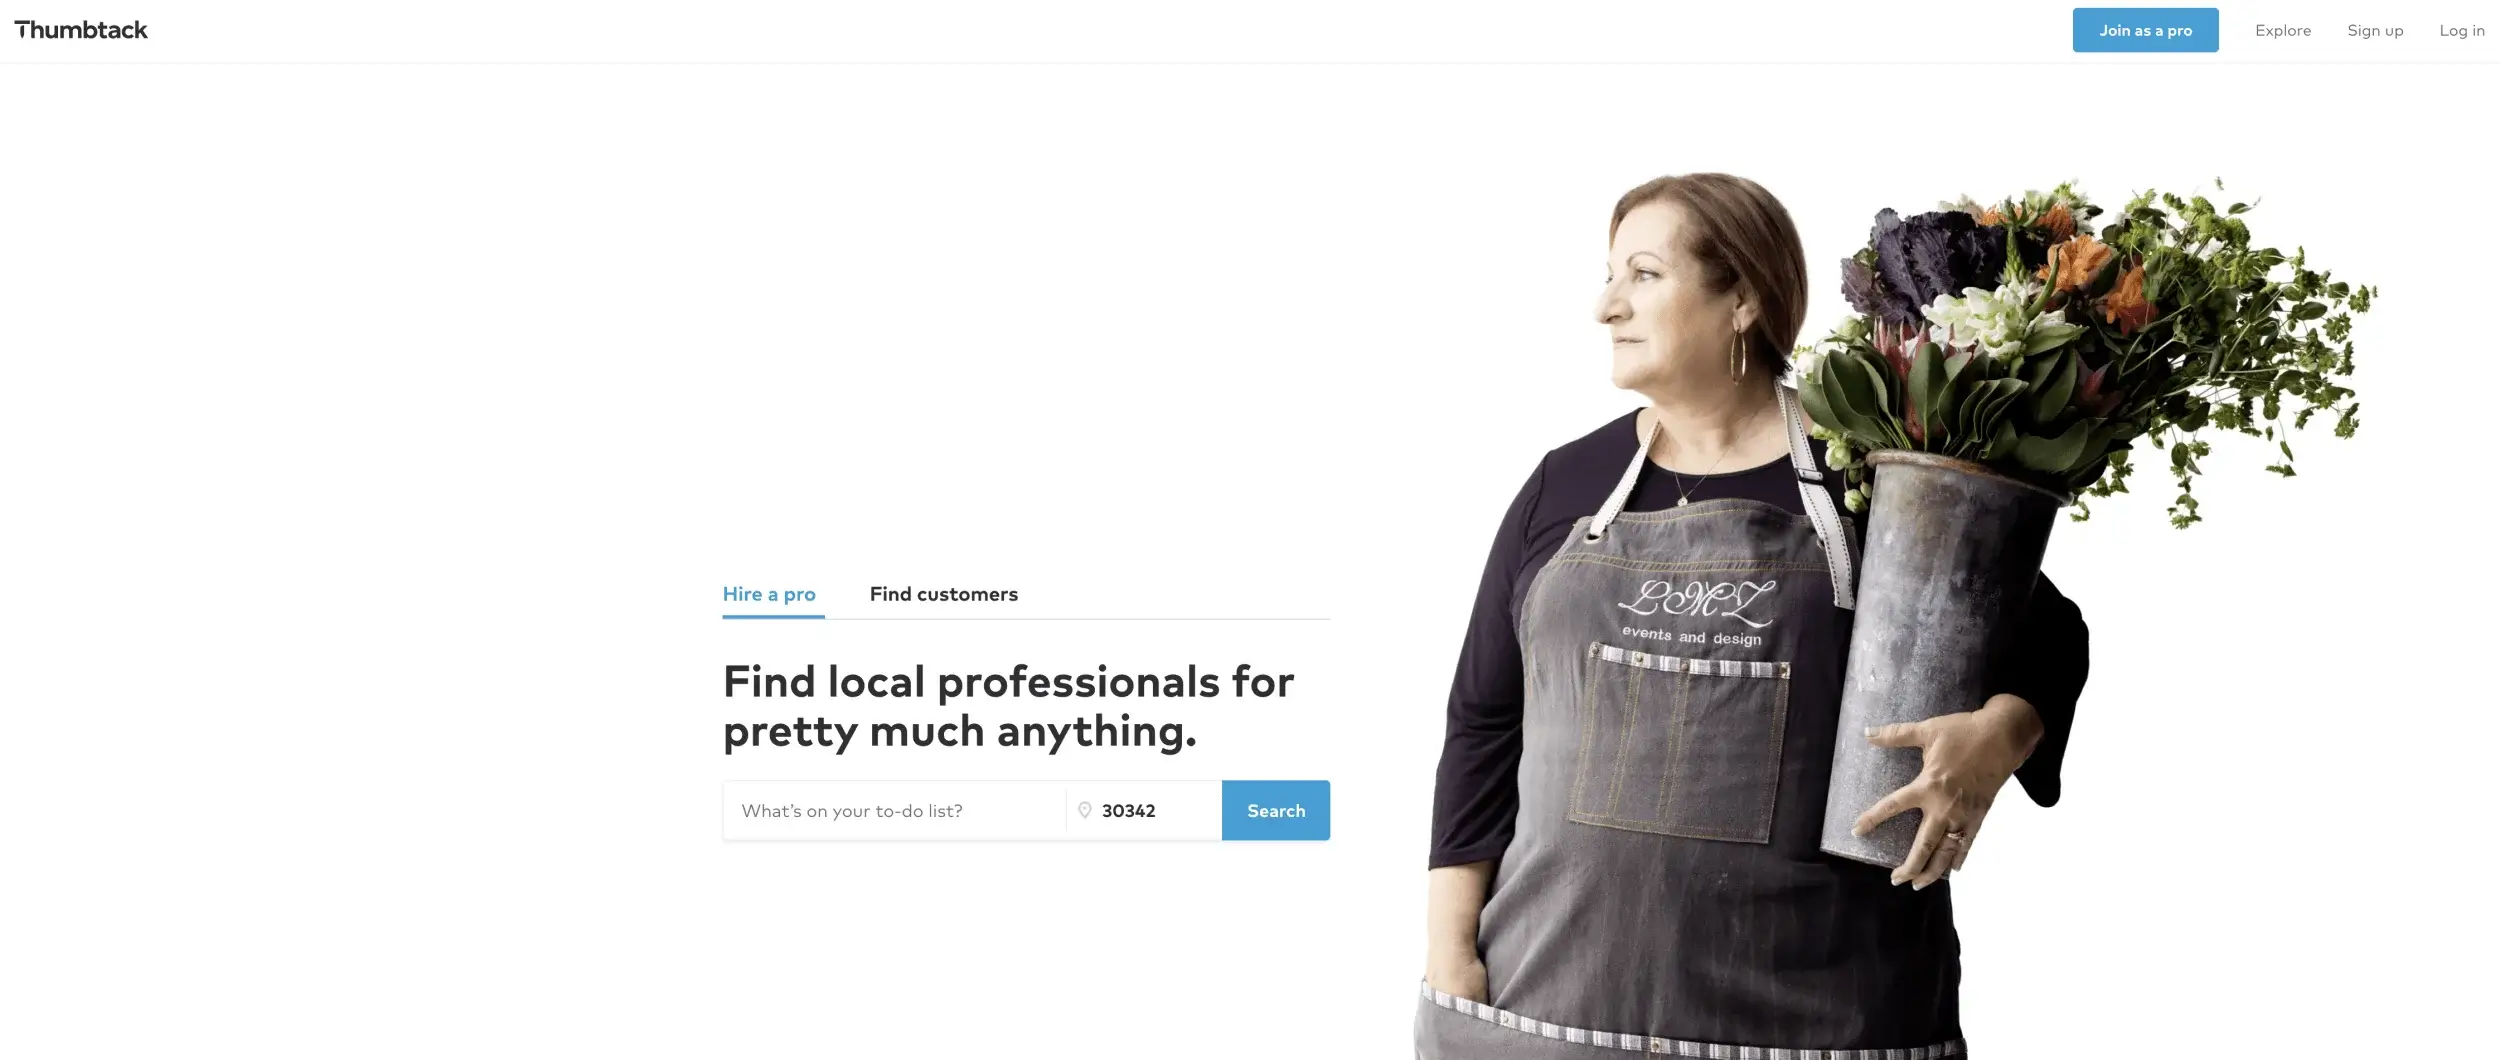Click the apron front pocket
Image resolution: width=2500 pixels, height=1060 pixels.
1680,745
